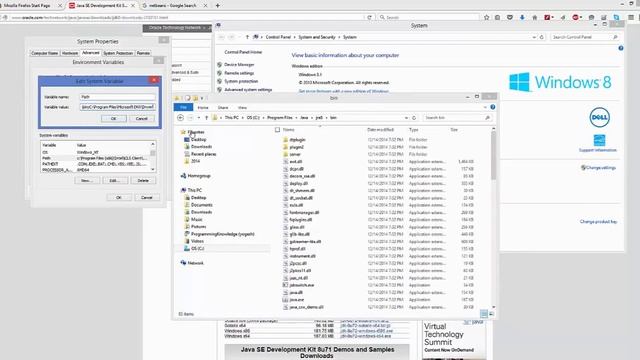Open the dtplugin folder
This screenshot has width=640, height=360.
[x=297, y=140]
